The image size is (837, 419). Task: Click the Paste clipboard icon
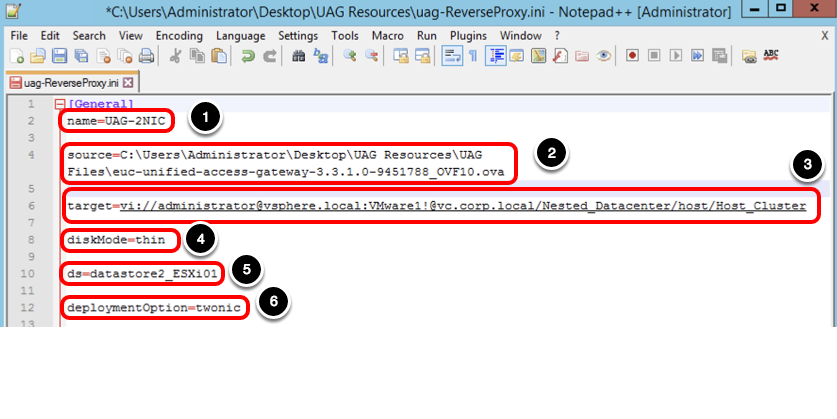pos(219,56)
